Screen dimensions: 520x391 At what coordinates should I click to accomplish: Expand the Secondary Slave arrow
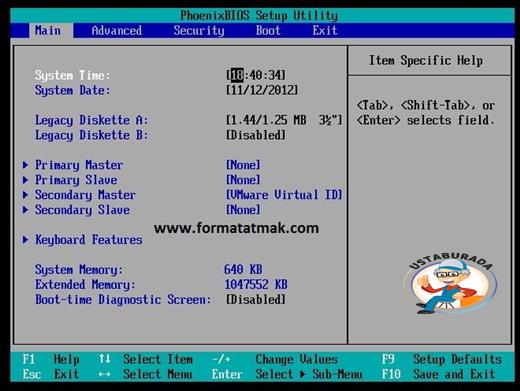pos(25,210)
